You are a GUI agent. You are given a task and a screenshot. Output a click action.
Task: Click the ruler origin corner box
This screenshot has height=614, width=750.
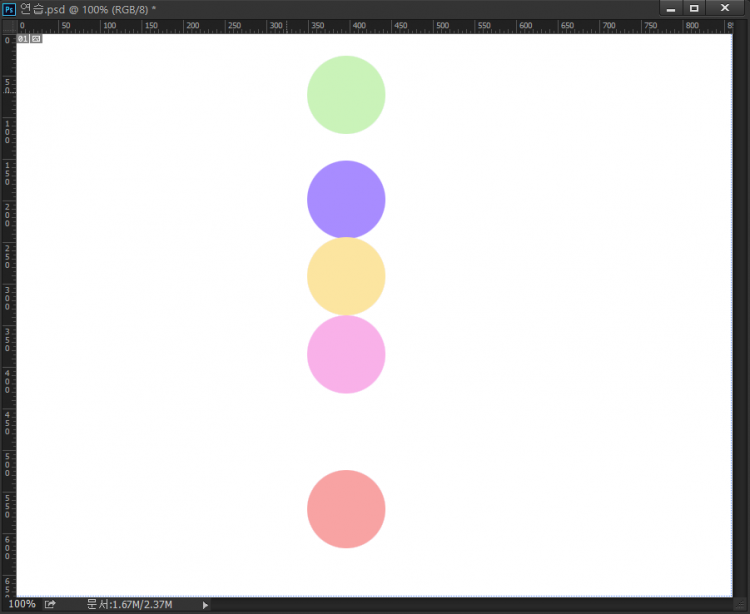click(8, 26)
